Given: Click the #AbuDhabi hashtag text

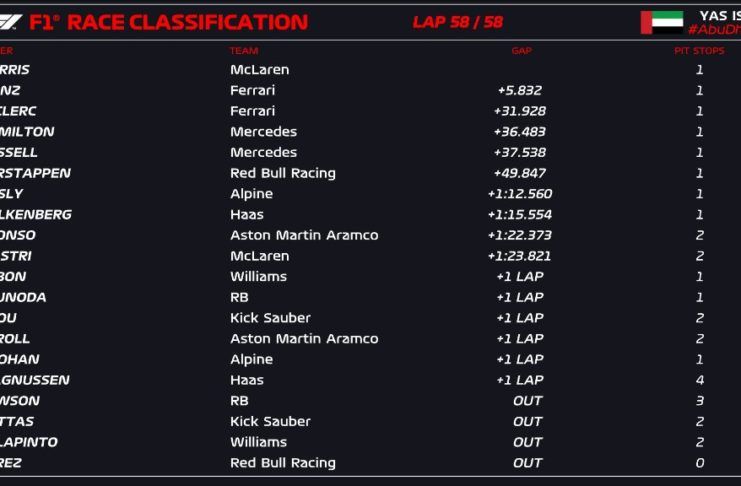Looking at the screenshot, I should 714,30.
